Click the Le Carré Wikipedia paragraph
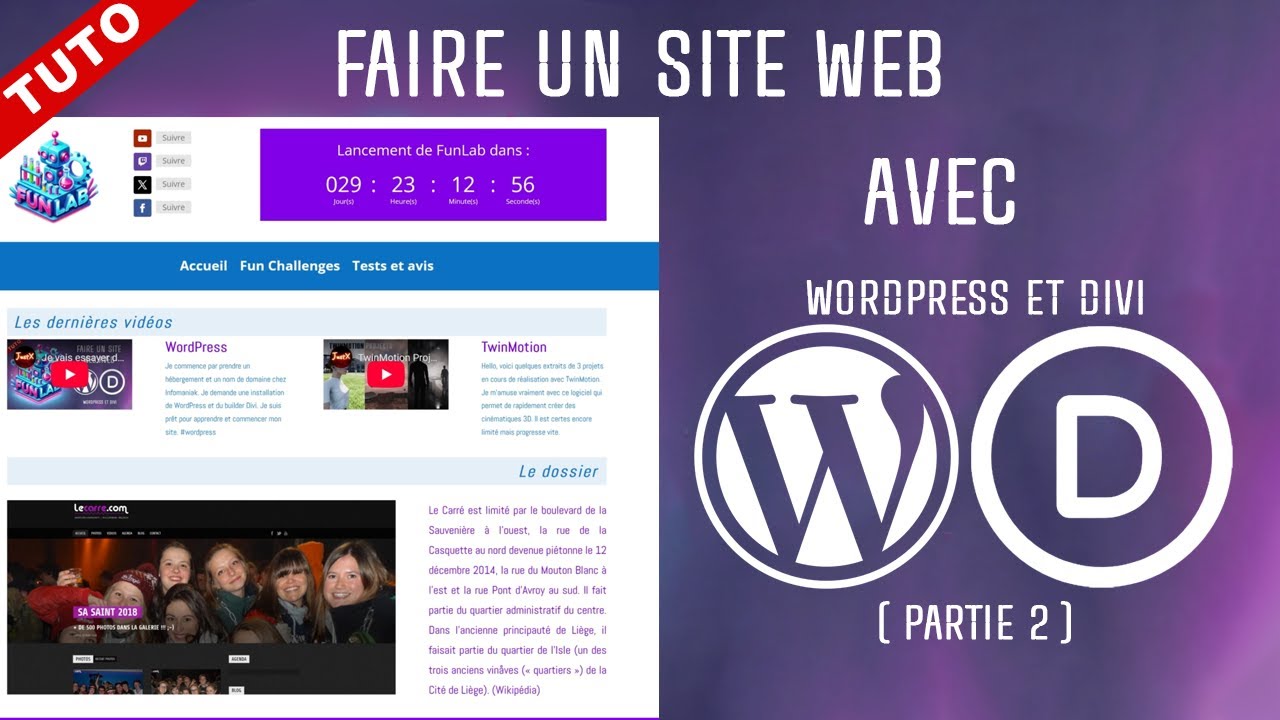The width and height of the screenshot is (1280, 720). tap(517, 600)
